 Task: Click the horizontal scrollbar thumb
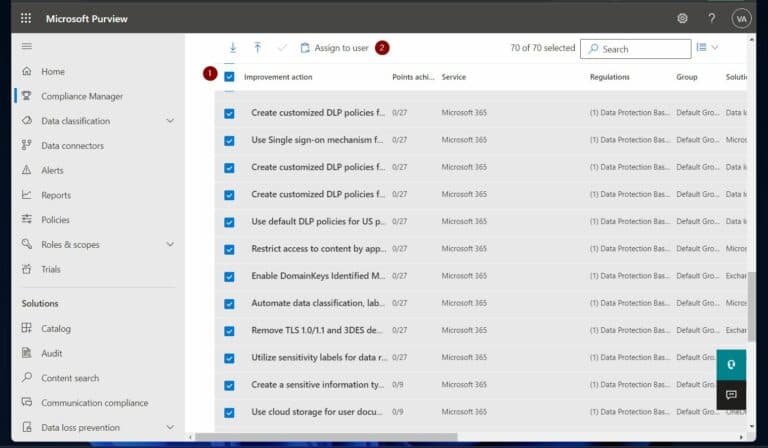point(326,437)
